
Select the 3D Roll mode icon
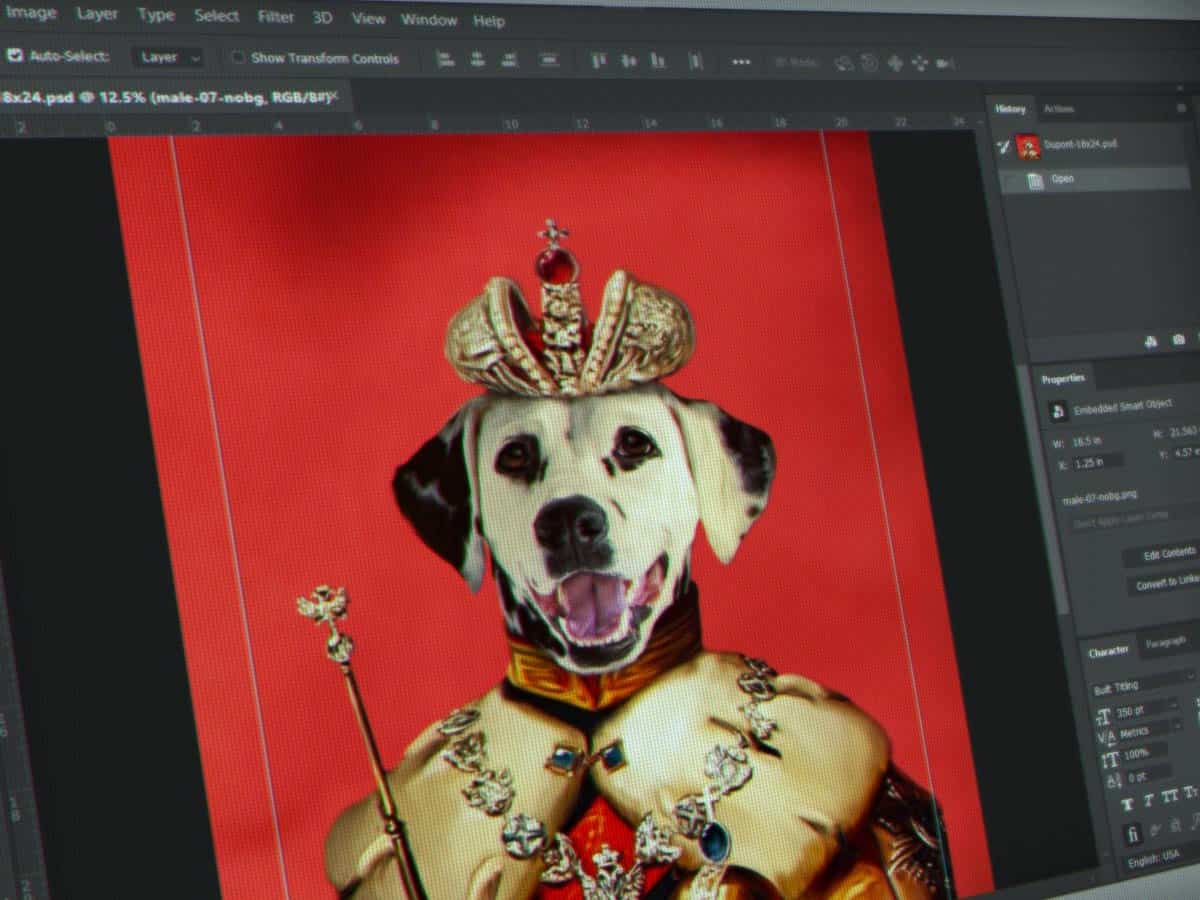point(869,63)
